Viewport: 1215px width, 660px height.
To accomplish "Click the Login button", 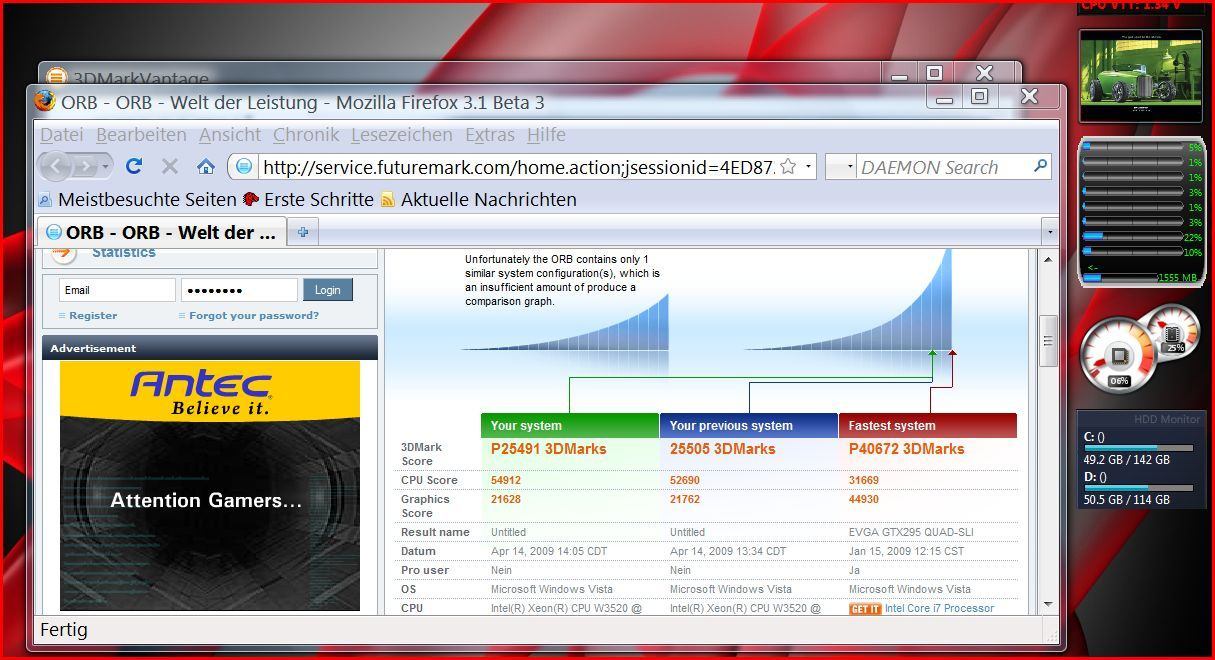I will click(328, 289).
